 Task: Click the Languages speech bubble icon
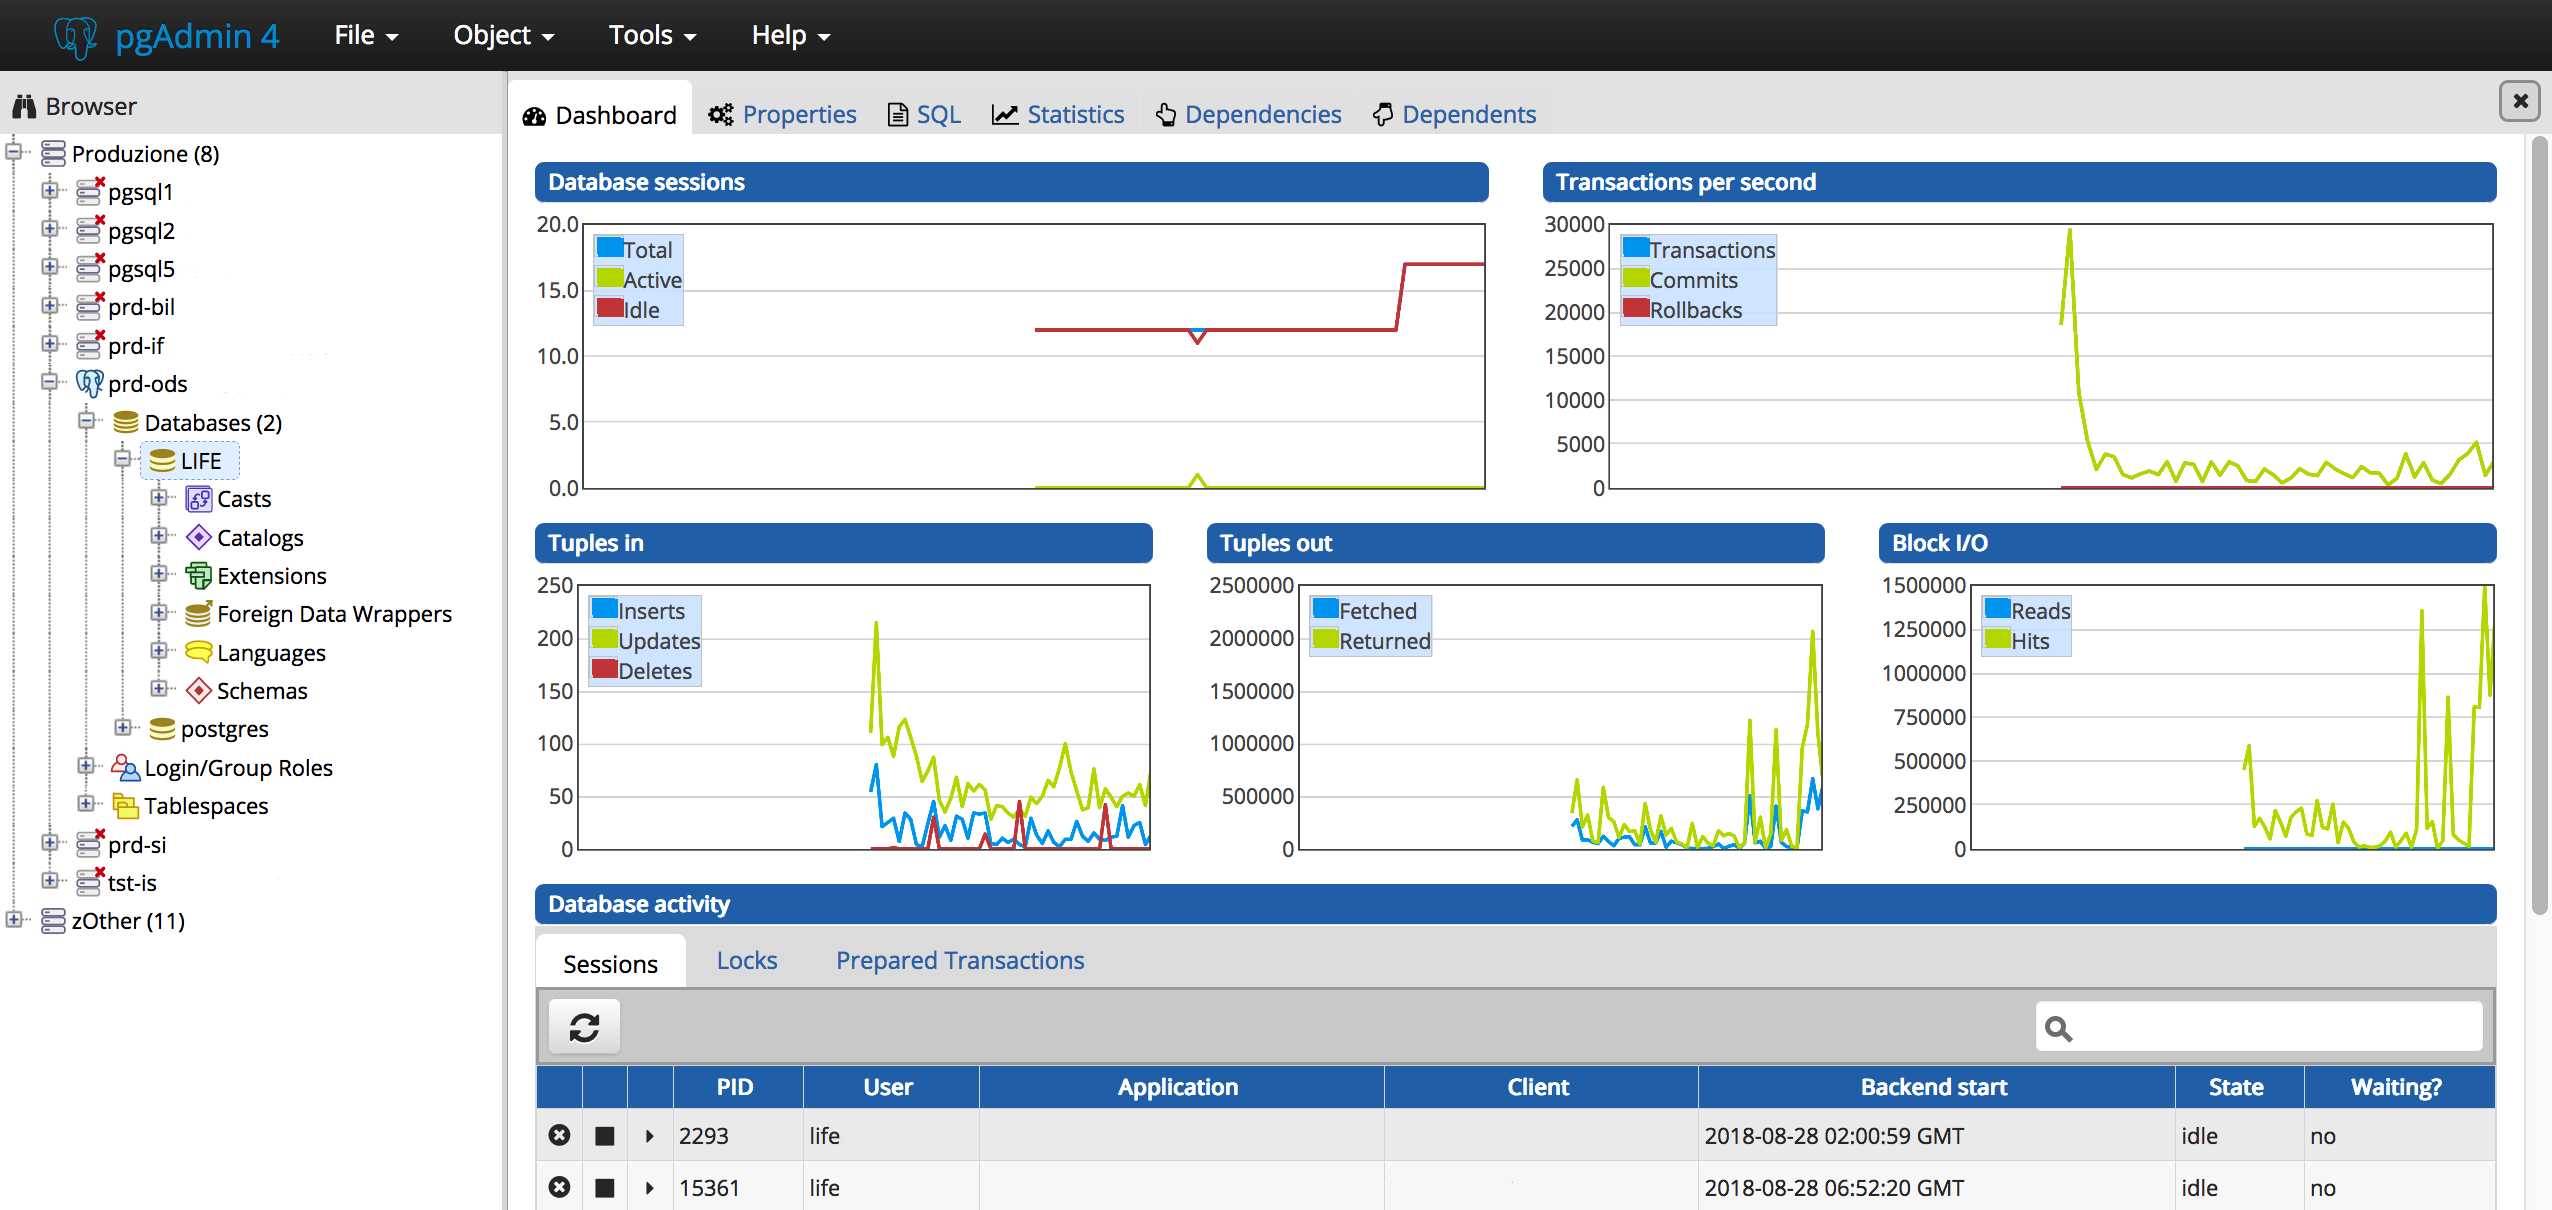[199, 652]
